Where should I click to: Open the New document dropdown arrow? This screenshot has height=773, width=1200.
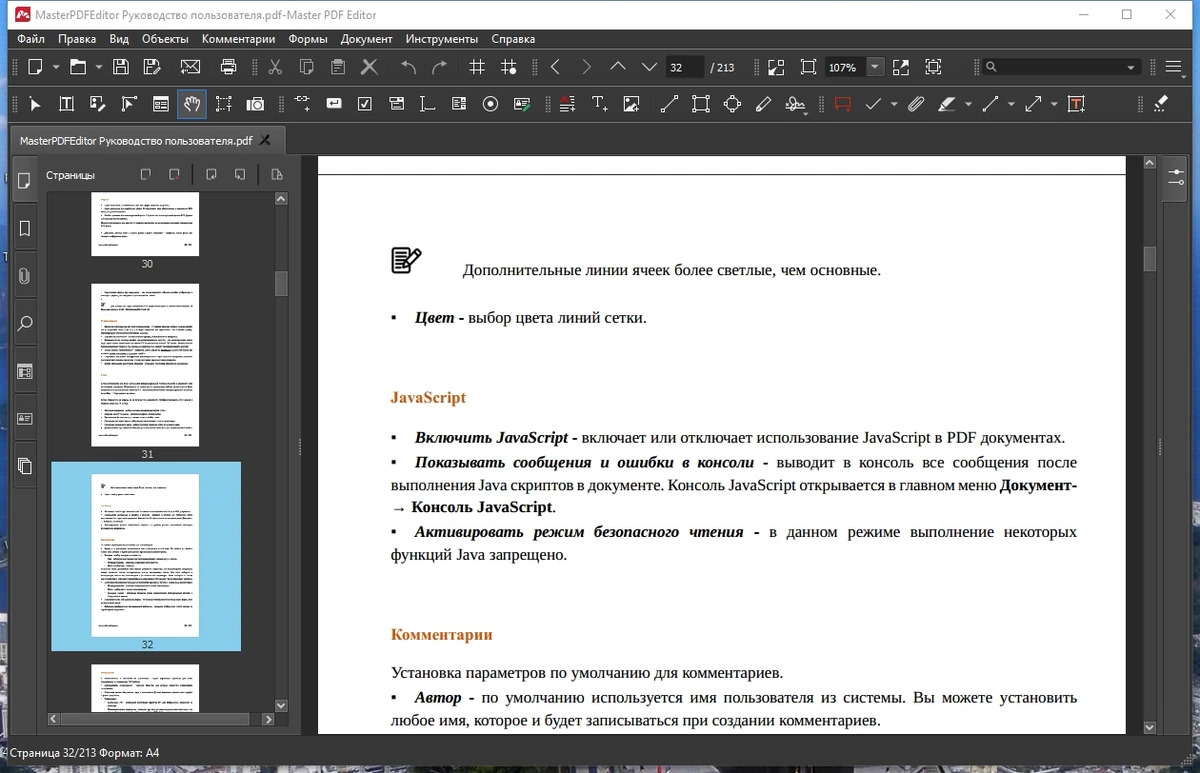(56, 67)
